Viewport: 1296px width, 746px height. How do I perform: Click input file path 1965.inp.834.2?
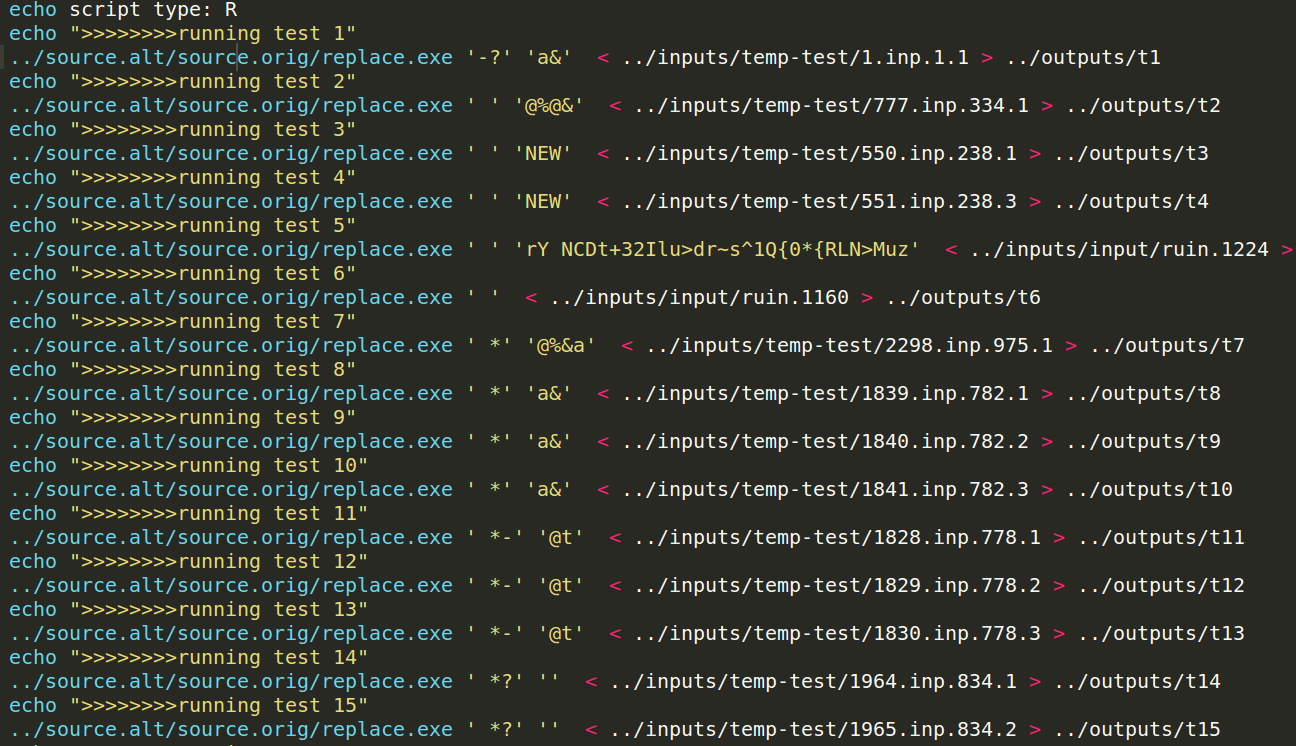pyautogui.click(x=813, y=729)
